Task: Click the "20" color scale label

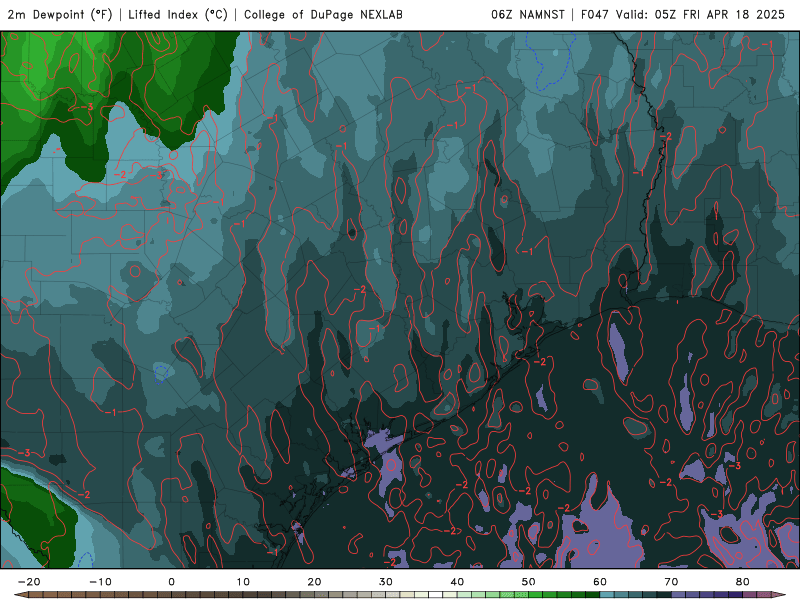Action: [x=314, y=582]
